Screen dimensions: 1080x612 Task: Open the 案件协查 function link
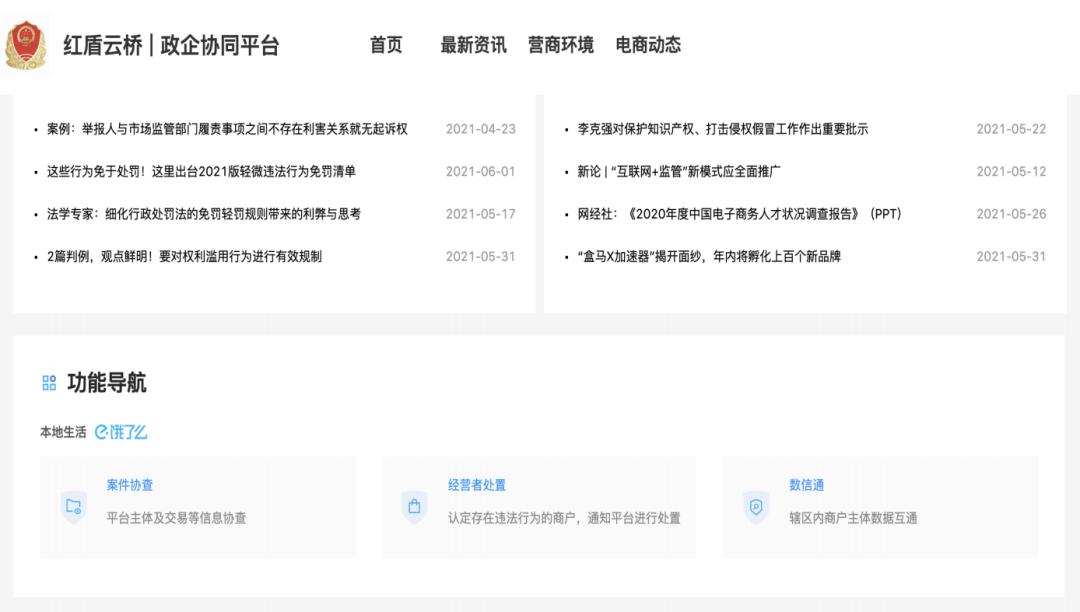(130, 485)
